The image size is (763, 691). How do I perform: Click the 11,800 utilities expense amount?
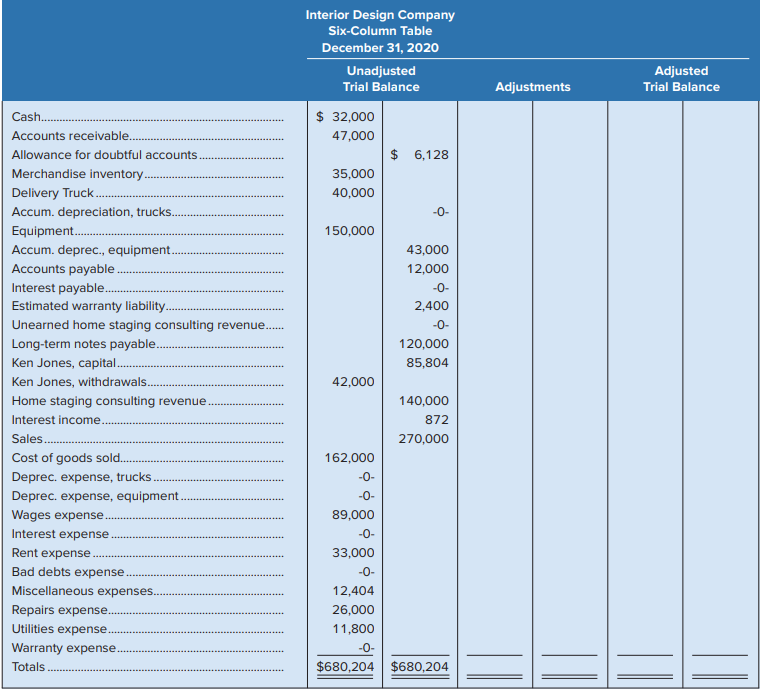pyautogui.click(x=353, y=628)
